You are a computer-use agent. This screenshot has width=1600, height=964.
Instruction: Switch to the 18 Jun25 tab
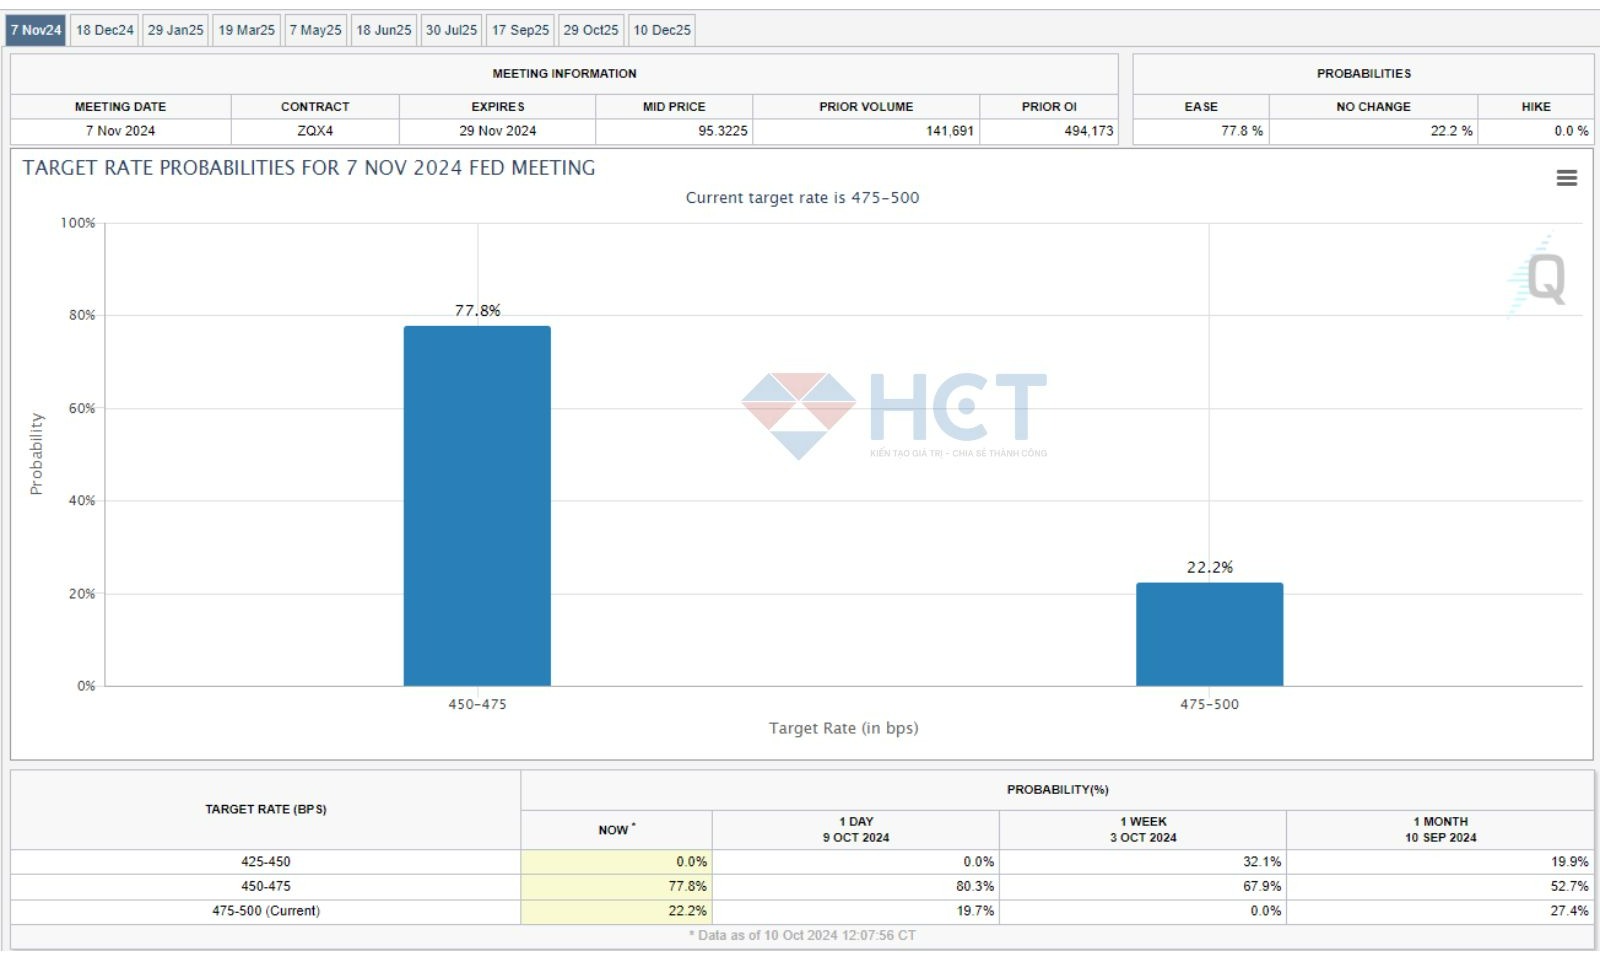(383, 30)
